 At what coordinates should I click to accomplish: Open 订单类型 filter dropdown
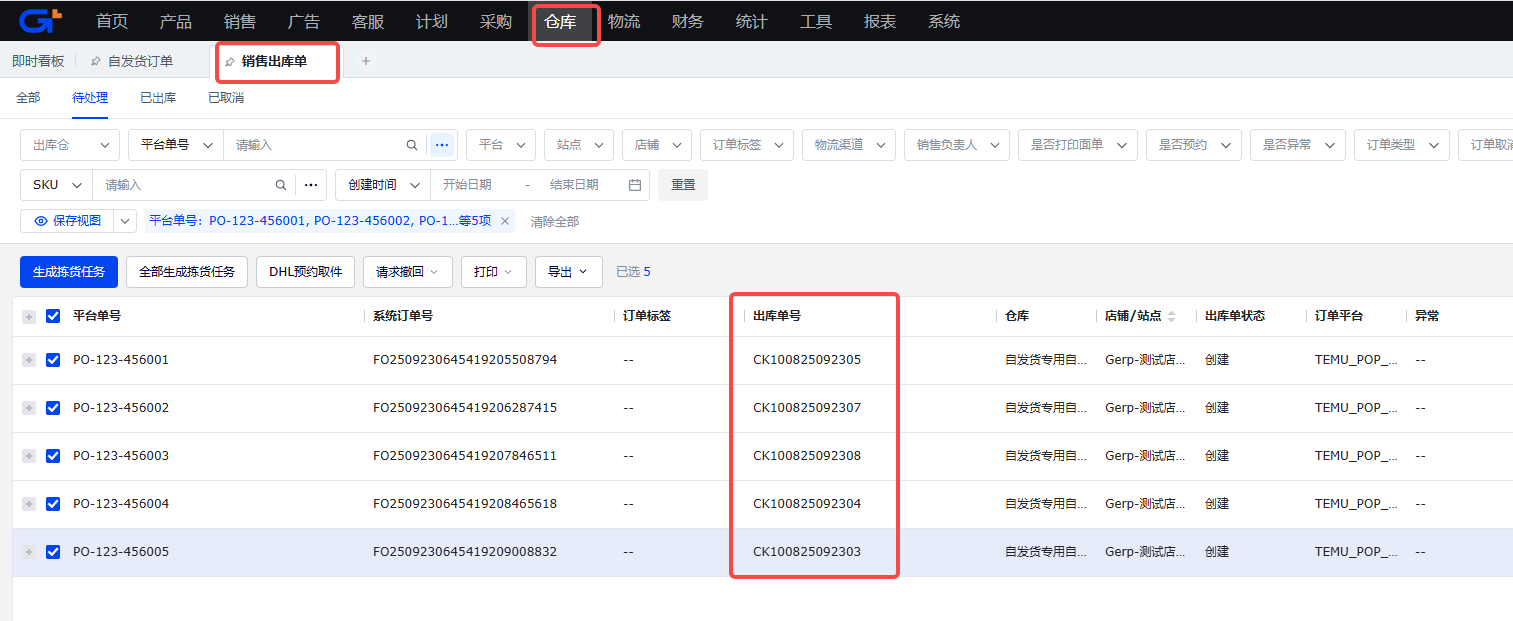point(1402,145)
